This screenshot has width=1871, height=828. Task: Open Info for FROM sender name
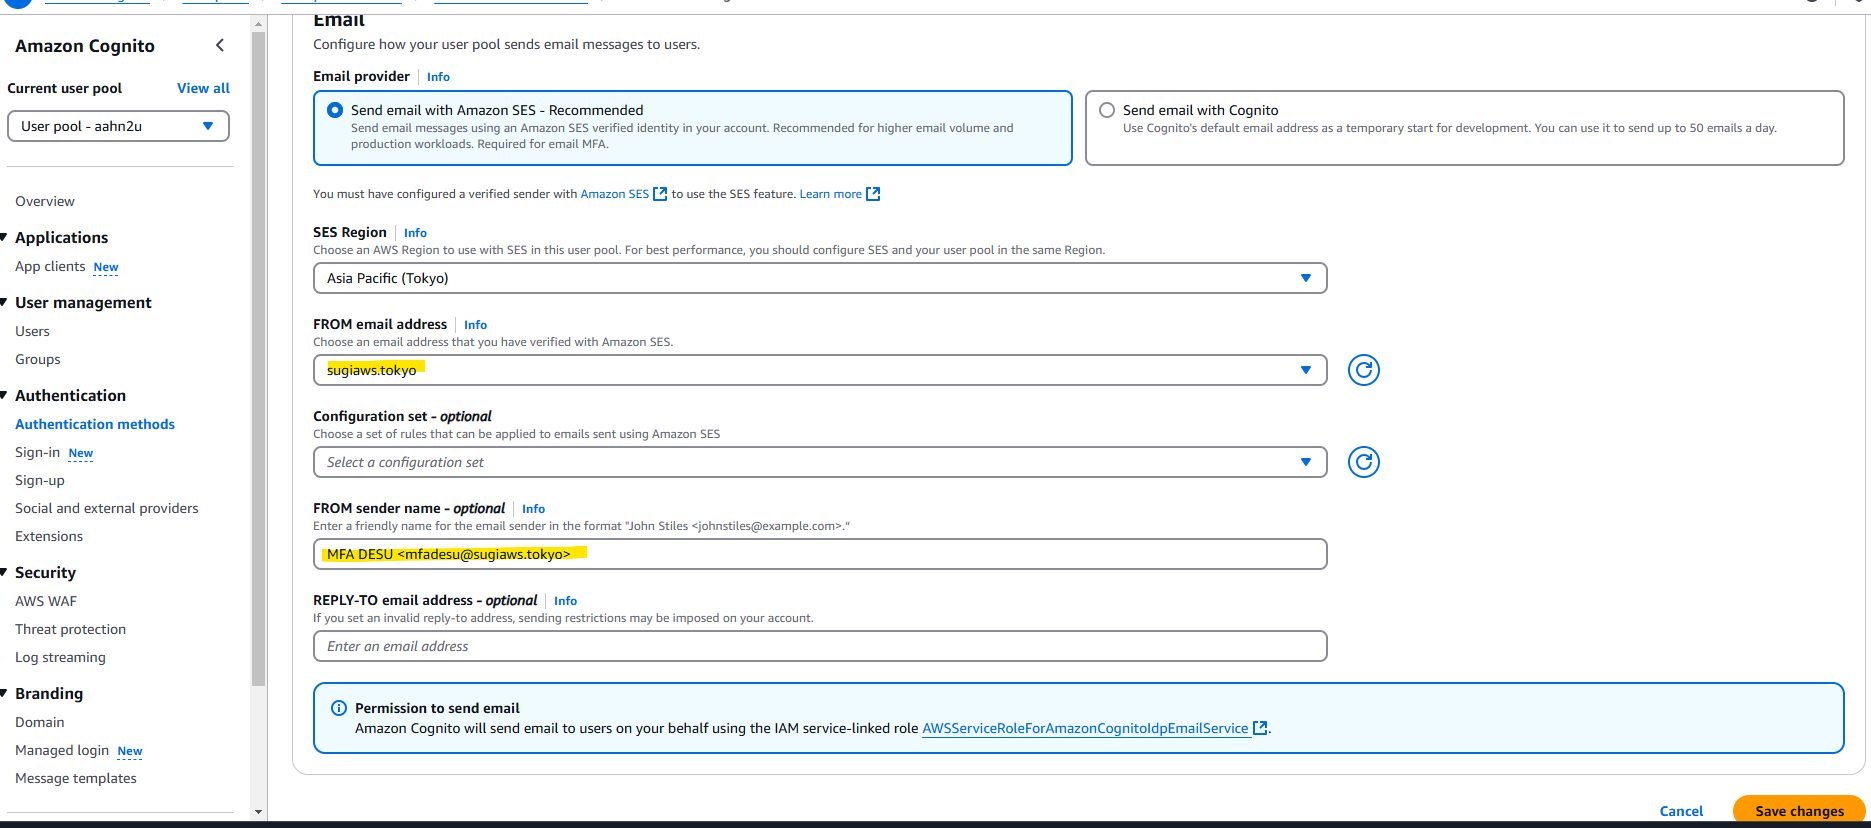(x=533, y=509)
